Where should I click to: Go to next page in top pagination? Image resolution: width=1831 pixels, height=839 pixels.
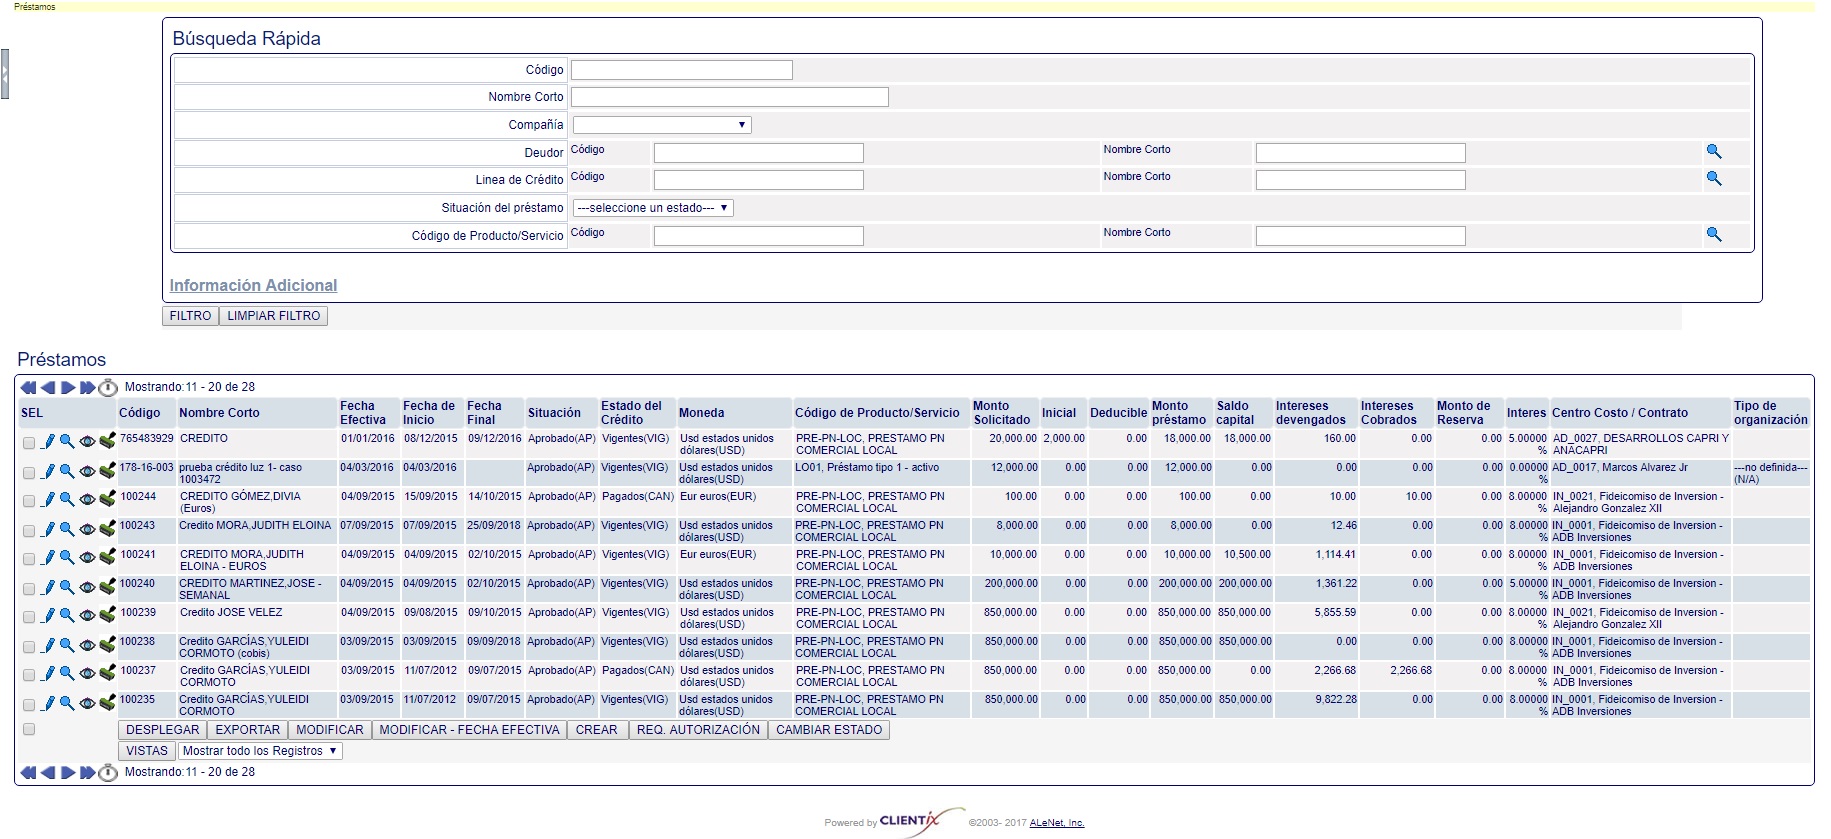click(x=68, y=388)
